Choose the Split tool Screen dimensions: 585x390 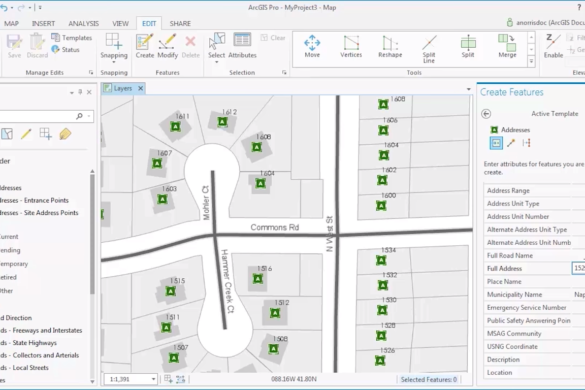(468, 47)
